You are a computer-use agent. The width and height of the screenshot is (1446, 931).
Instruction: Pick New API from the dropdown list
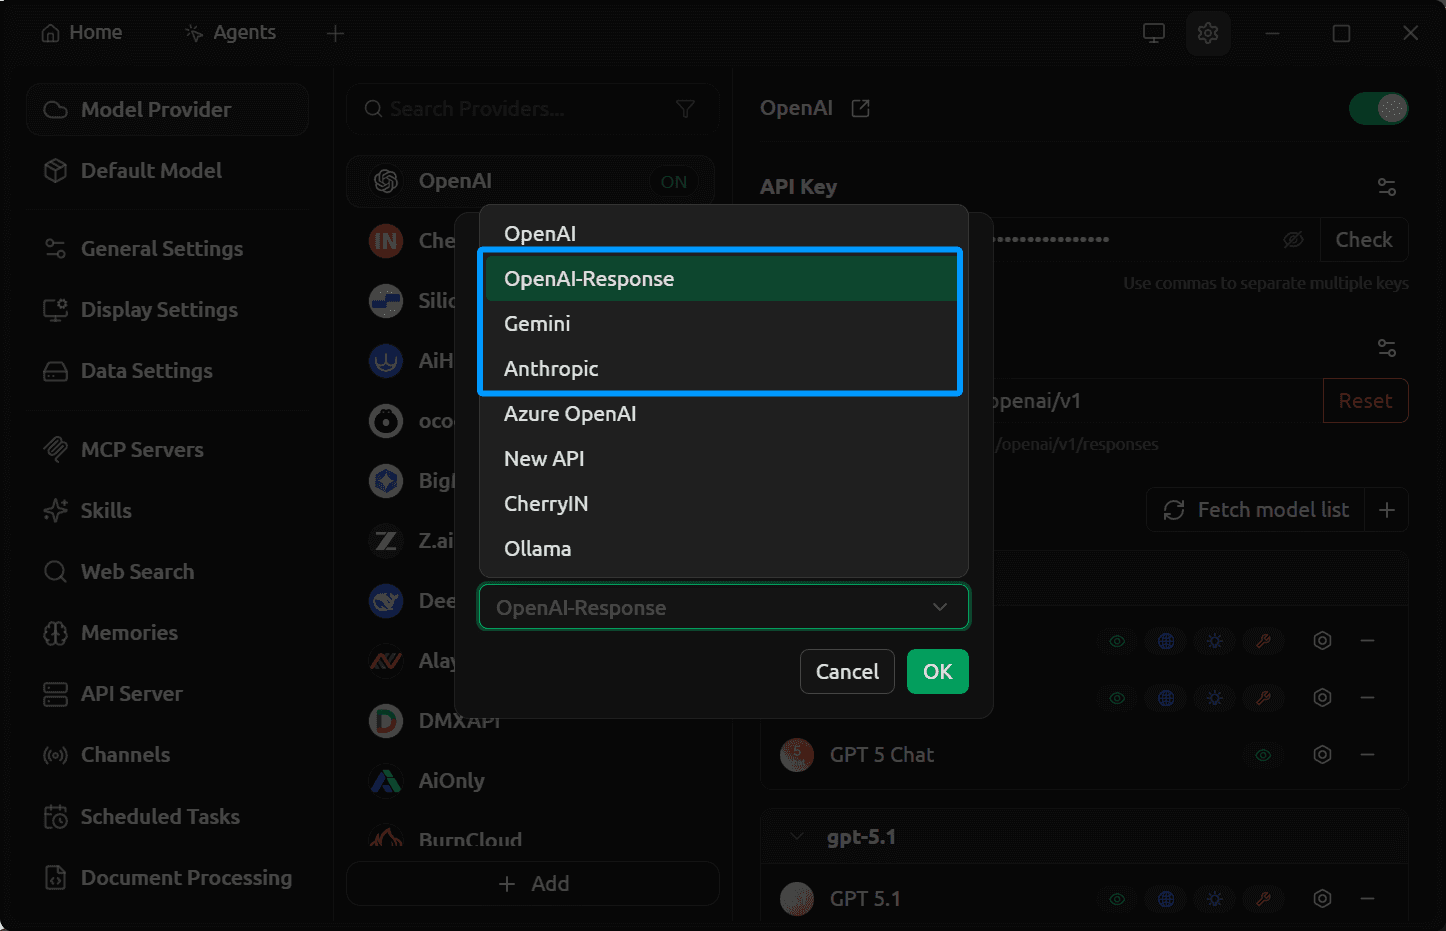724,459
